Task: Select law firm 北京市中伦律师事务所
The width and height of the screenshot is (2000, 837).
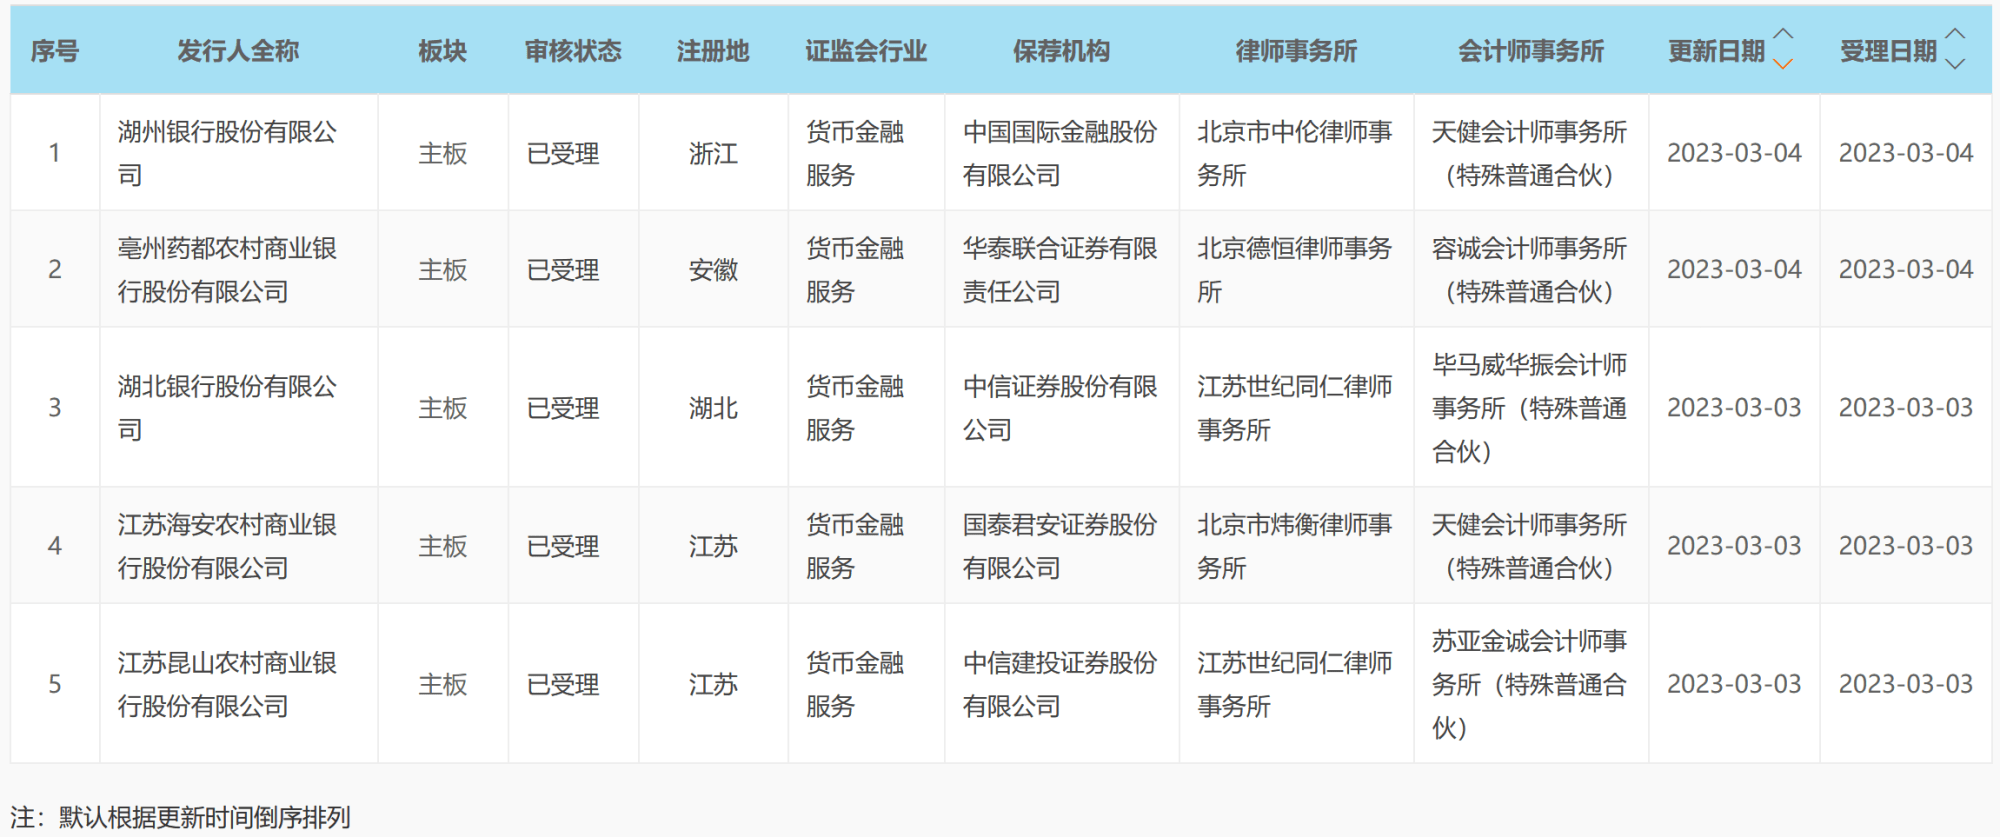Action: click(x=1295, y=153)
